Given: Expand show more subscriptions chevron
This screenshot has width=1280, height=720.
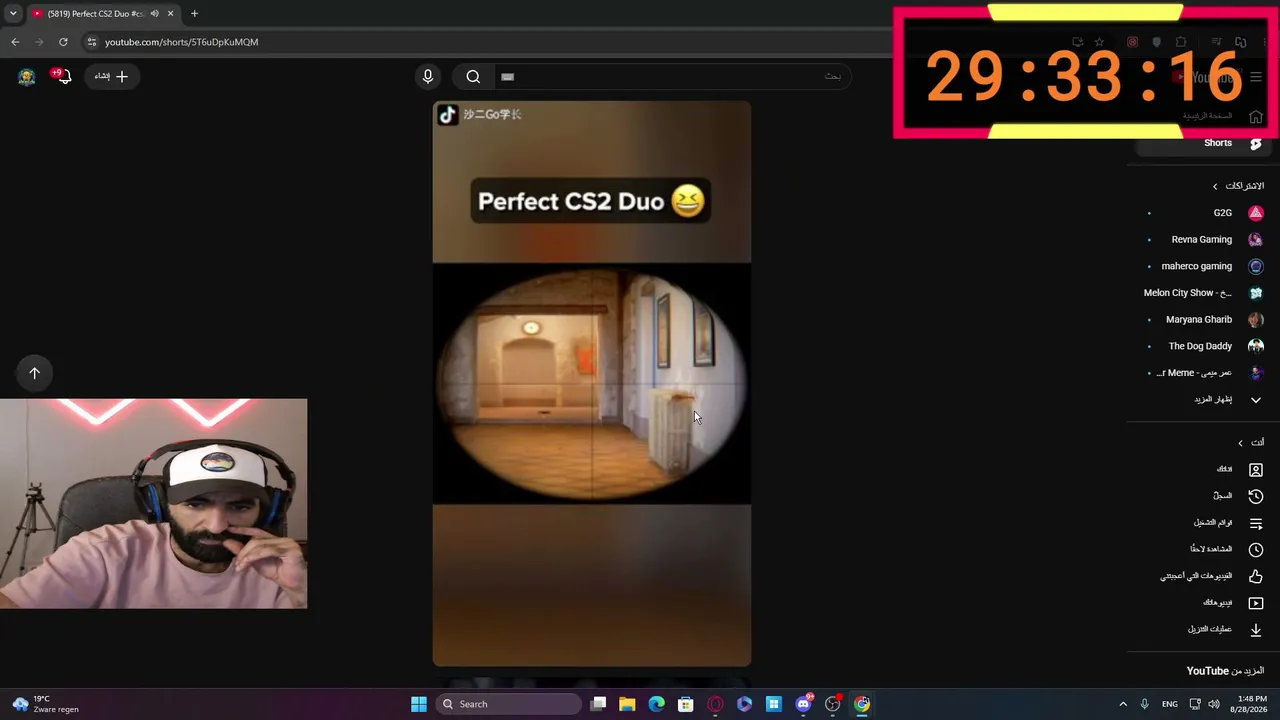Looking at the screenshot, I should click(1256, 400).
